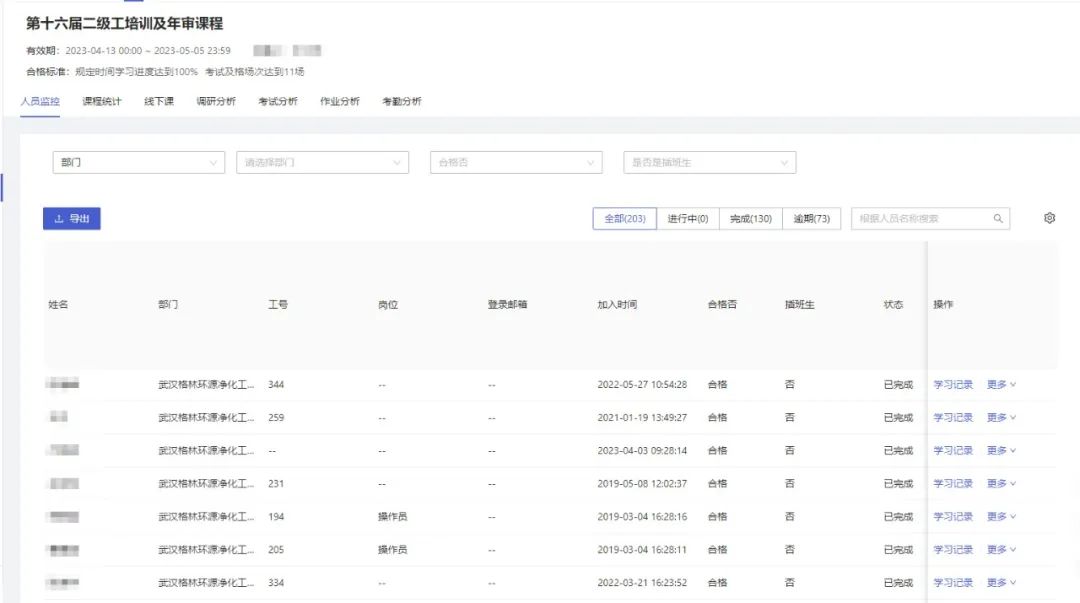Click the 姓名 column header
Viewport: 1080px width, 603px height.
pyautogui.click(x=58, y=305)
